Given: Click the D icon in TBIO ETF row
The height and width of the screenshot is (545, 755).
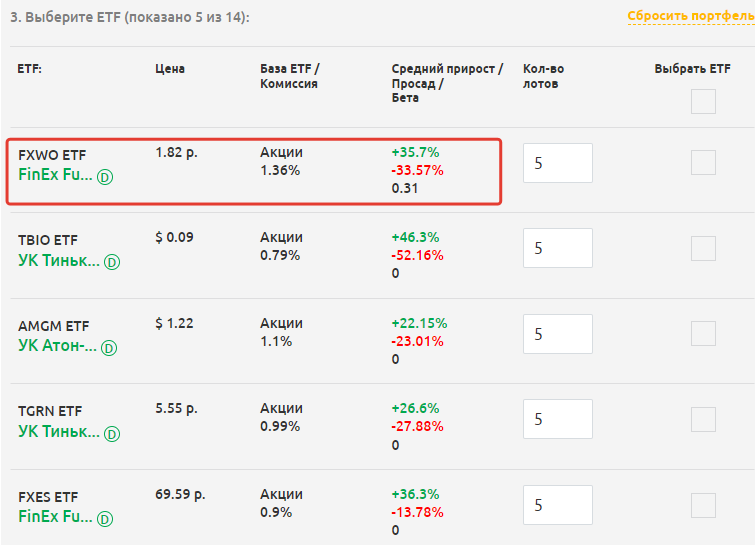Looking at the screenshot, I should click(112, 262).
